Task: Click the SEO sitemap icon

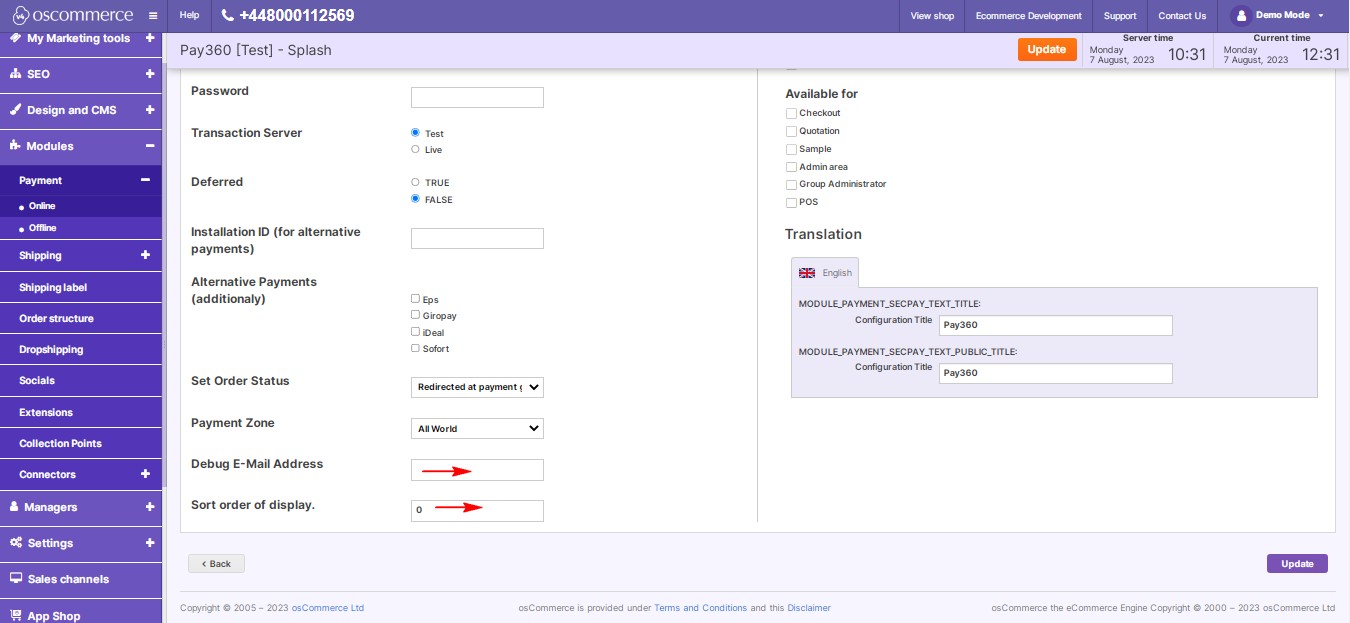Action: tap(15, 74)
